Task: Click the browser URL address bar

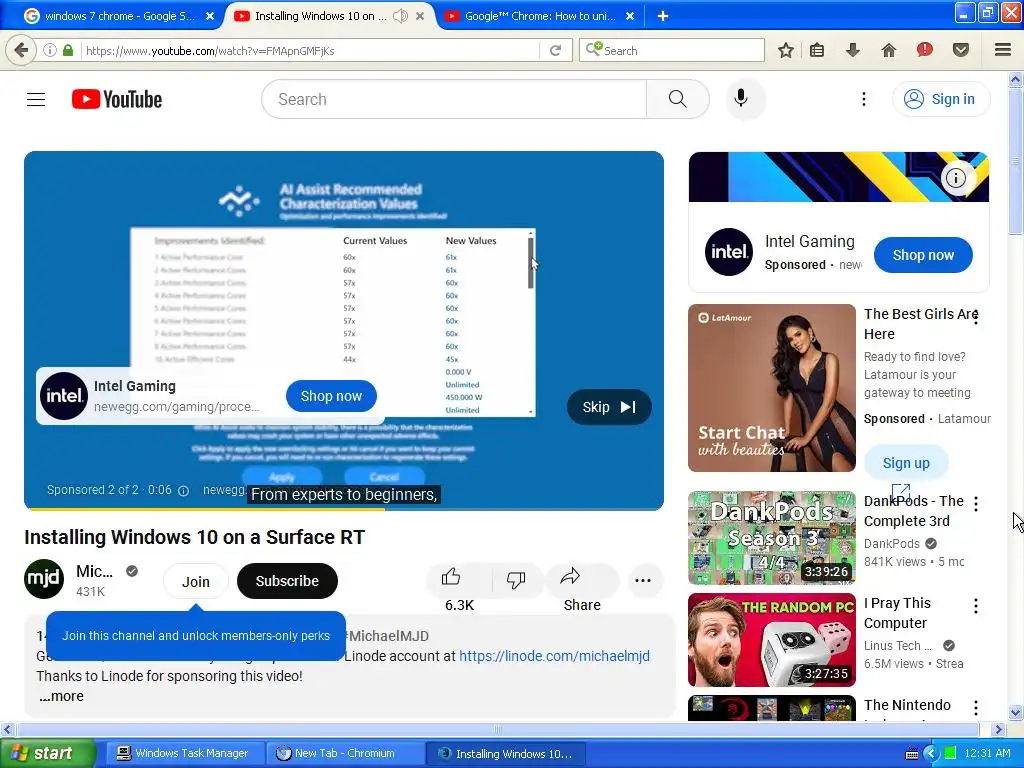Action: pos(310,50)
